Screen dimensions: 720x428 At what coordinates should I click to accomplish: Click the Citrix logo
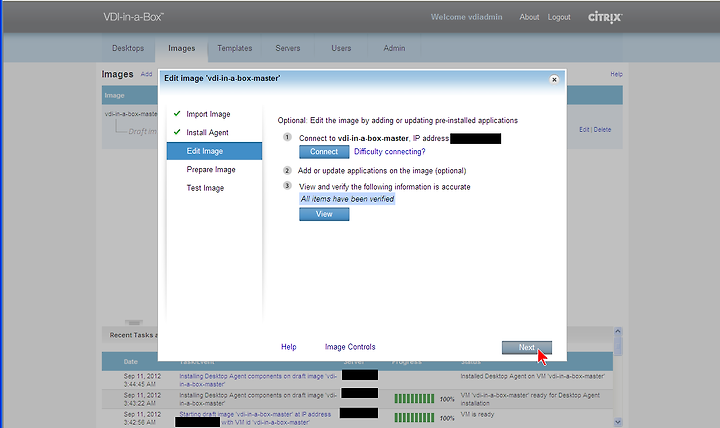pos(605,17)
